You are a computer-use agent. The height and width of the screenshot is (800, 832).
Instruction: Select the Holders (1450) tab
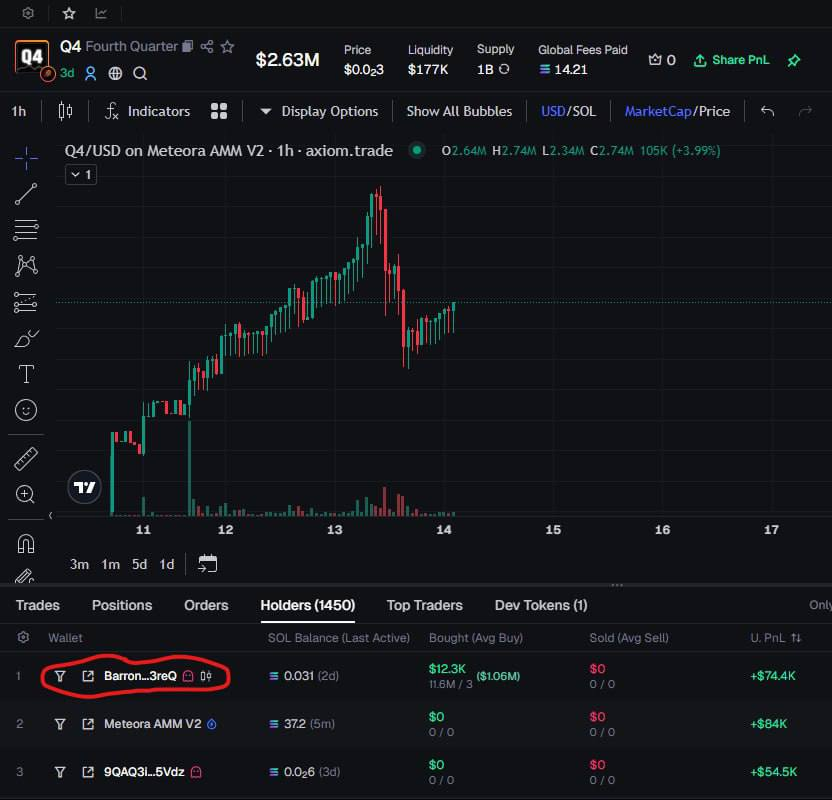tap(308, 605)
